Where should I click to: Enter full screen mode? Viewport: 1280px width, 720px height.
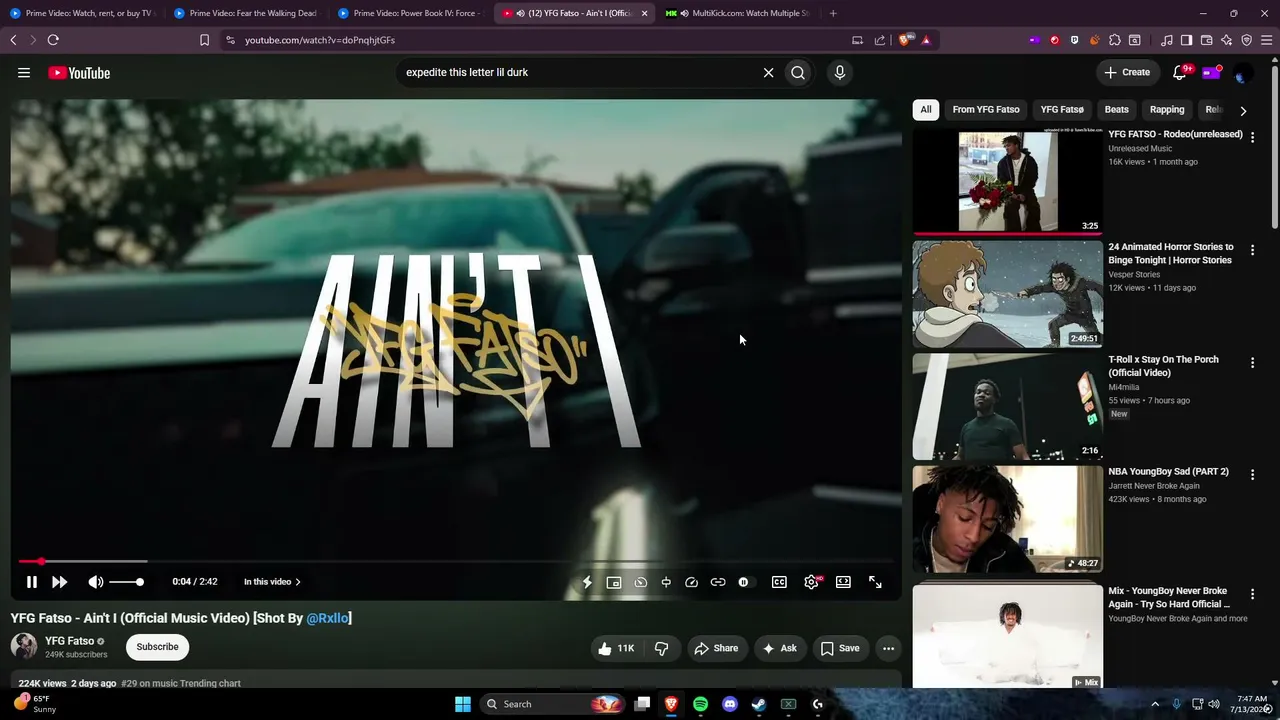click(x=875, y=582)
